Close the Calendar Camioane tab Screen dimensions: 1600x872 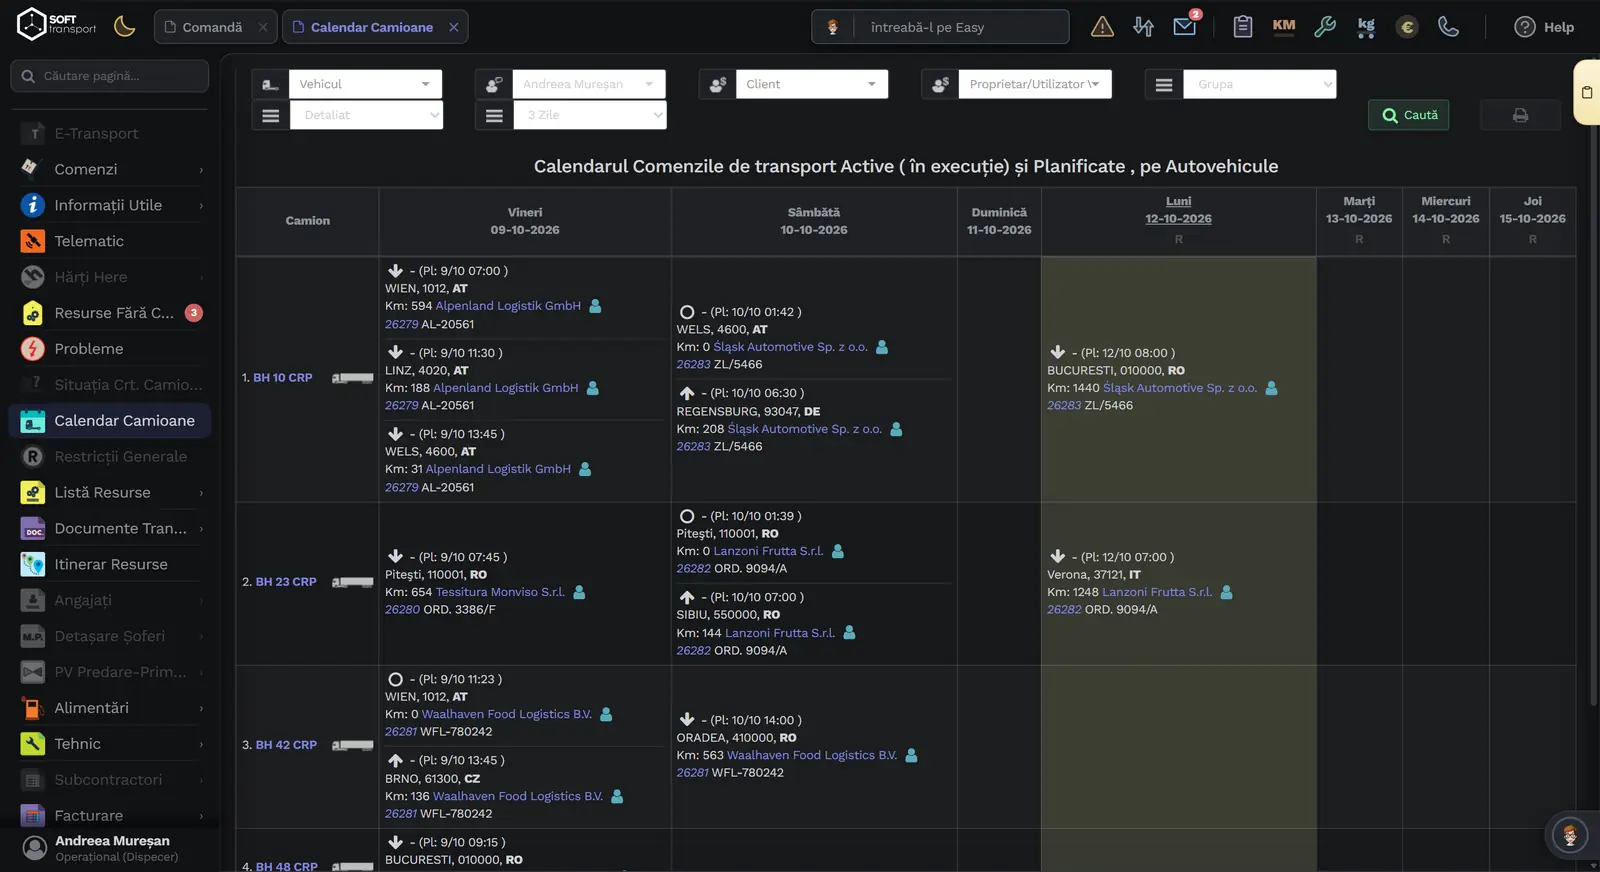click(454, 27)
